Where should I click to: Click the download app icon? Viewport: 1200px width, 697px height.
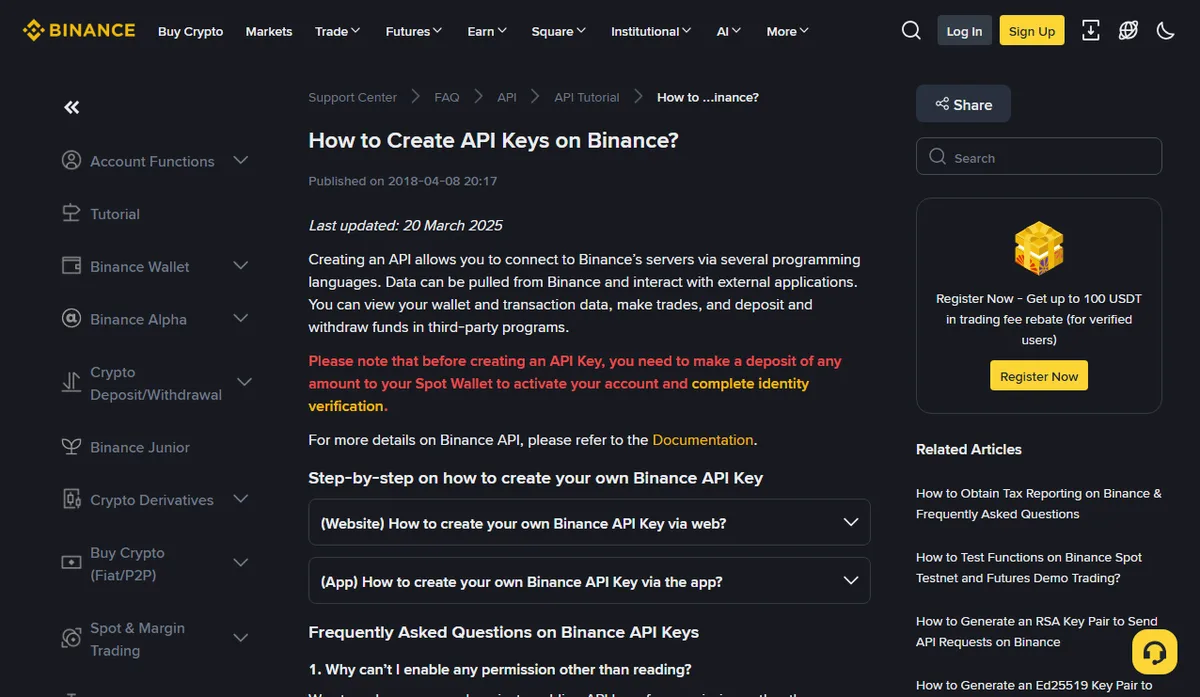point(1091,30)
